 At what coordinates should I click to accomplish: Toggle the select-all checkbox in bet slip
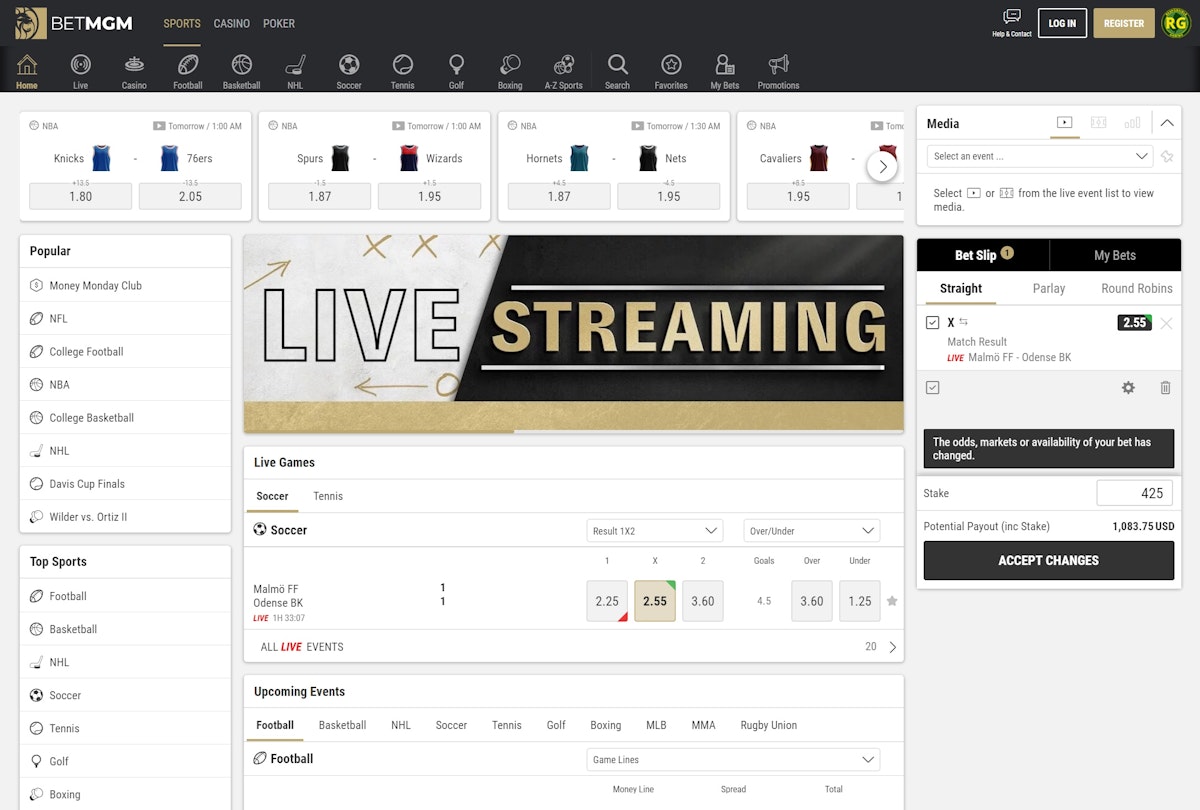point(933,388)
